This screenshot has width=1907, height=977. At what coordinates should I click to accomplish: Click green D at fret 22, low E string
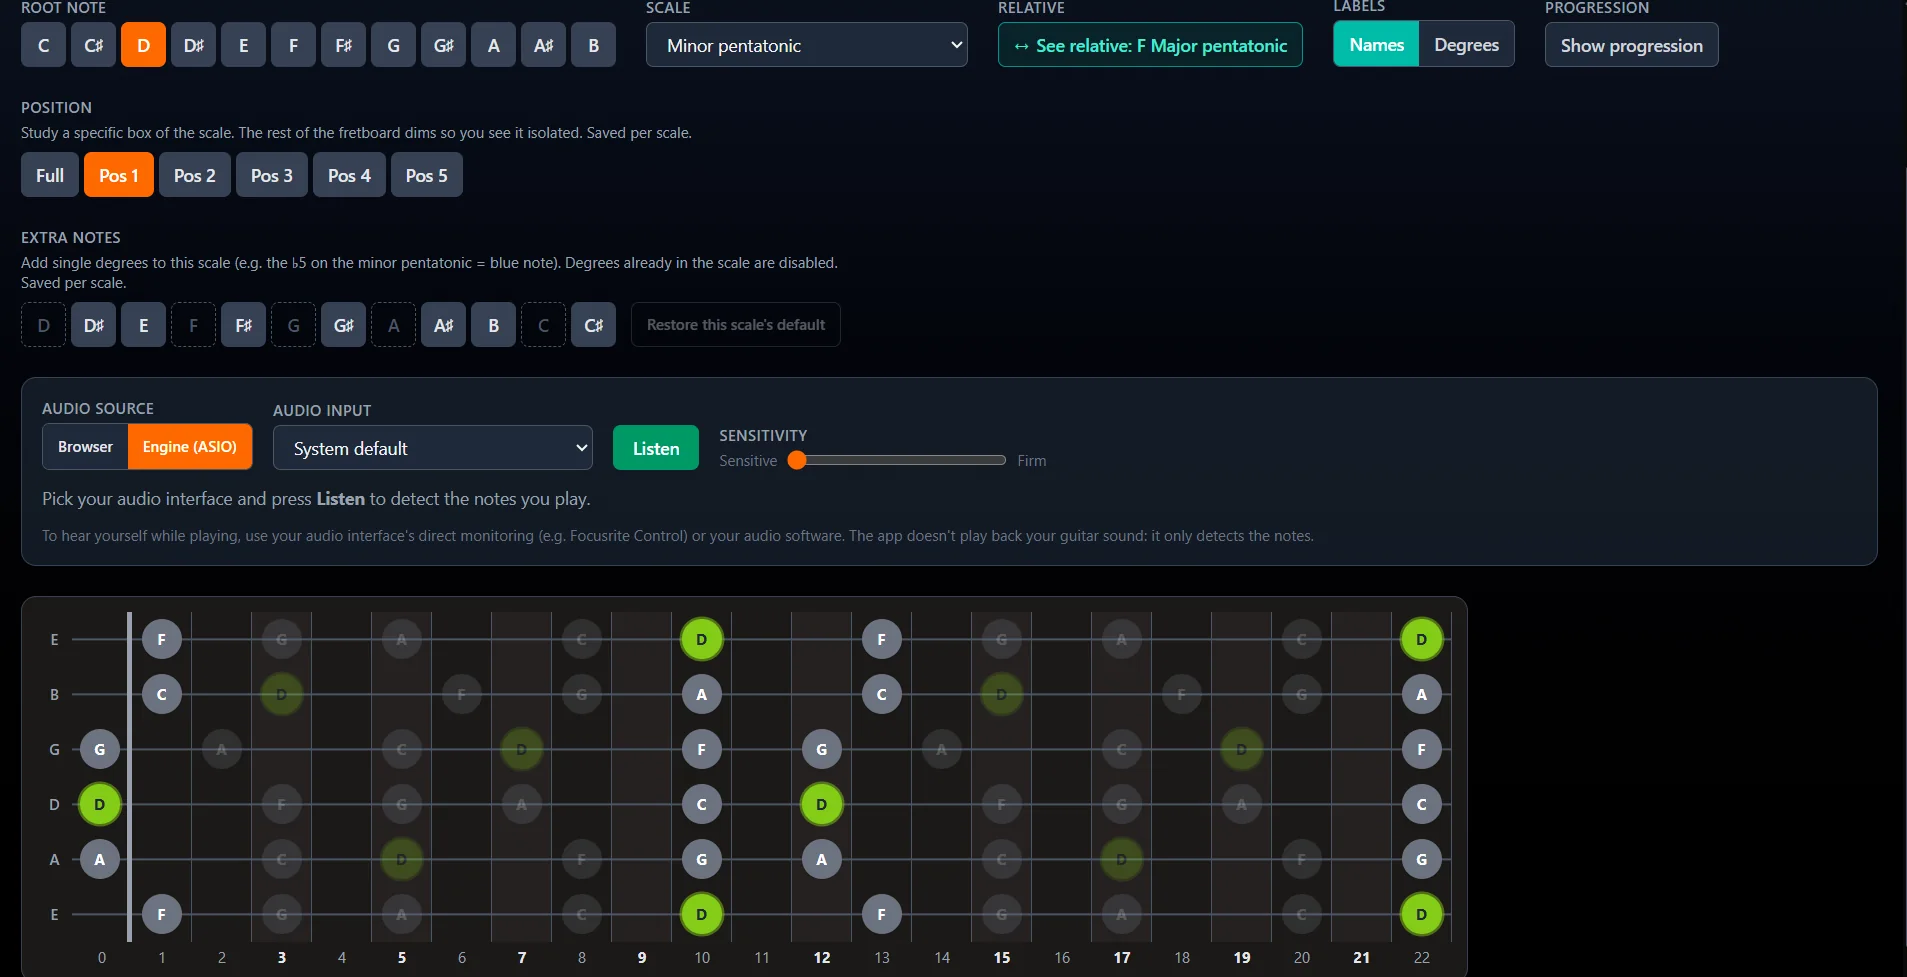tap(1421, 914)
